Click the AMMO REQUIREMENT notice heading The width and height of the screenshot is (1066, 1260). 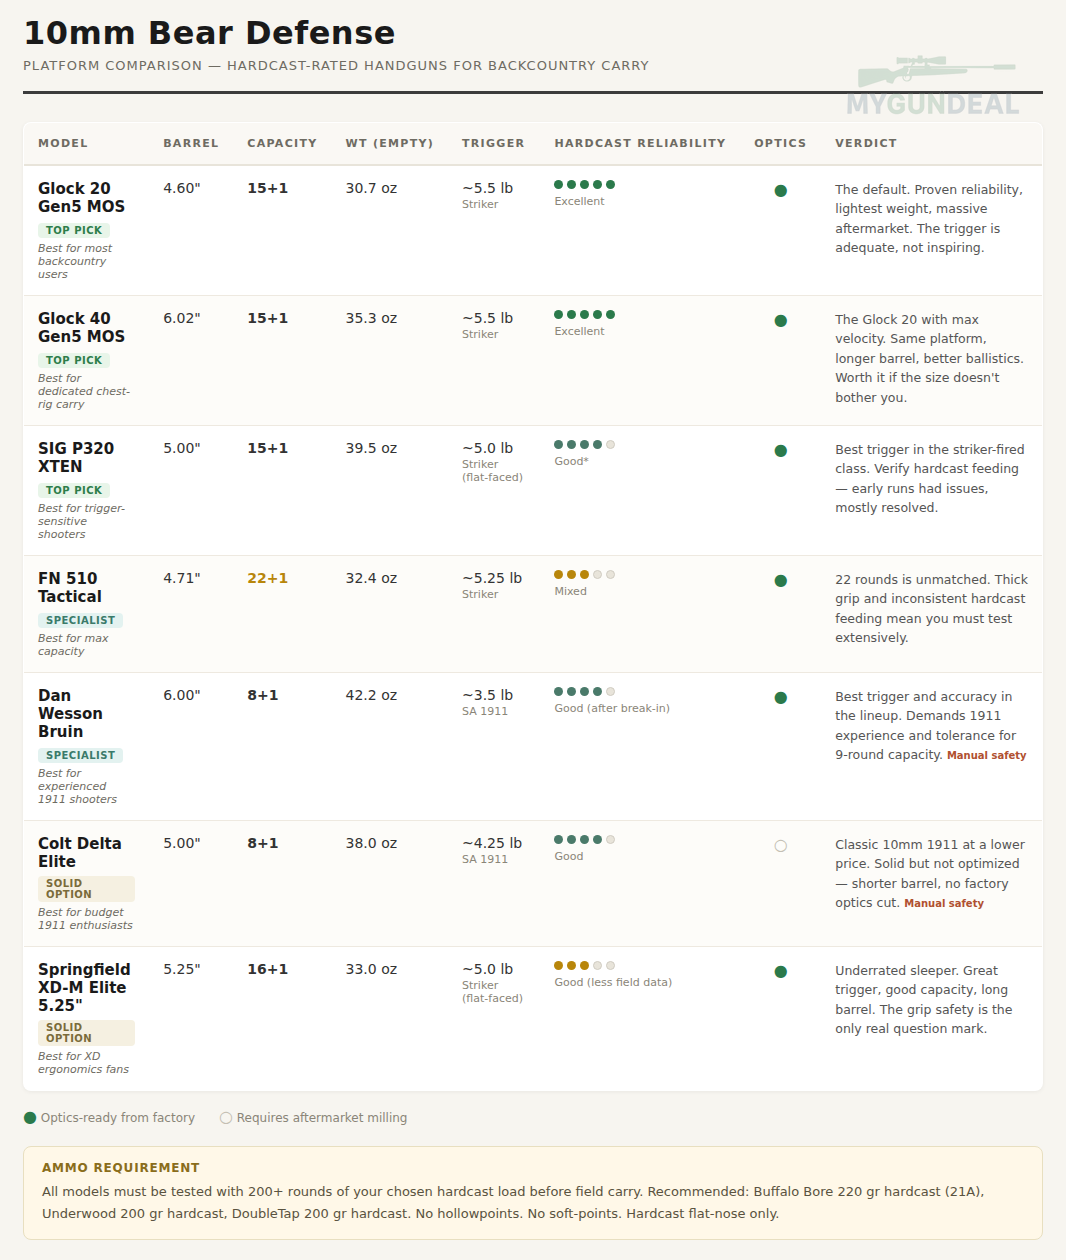(121, 1168)
